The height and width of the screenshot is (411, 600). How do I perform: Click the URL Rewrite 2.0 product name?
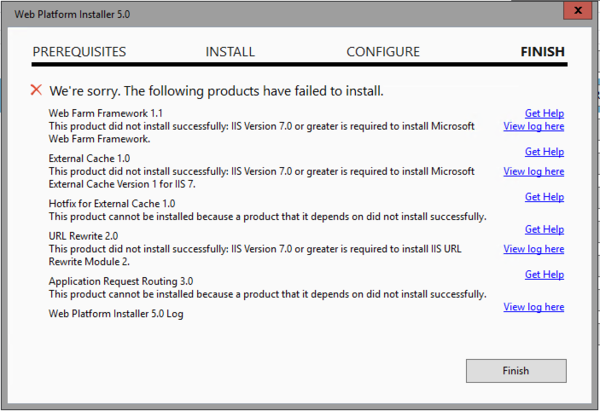click(x=83, y=236)
